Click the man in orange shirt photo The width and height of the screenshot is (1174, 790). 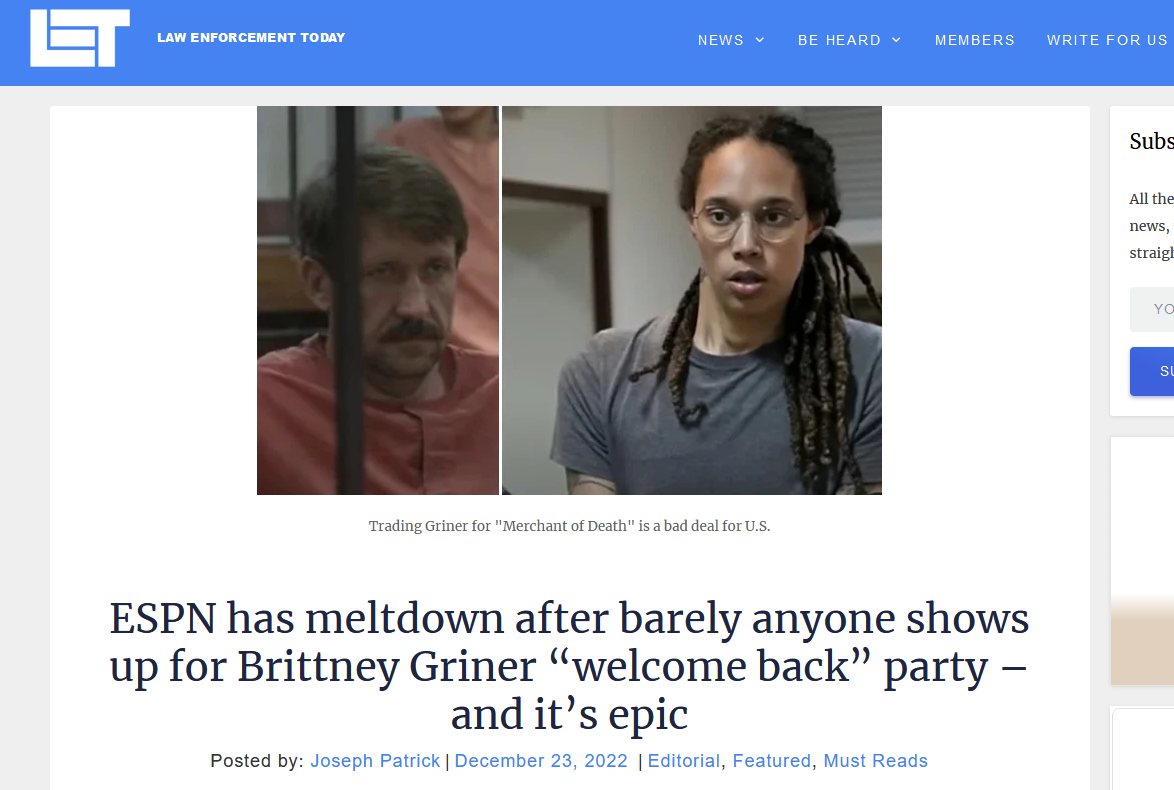click(x=378, y=300)
